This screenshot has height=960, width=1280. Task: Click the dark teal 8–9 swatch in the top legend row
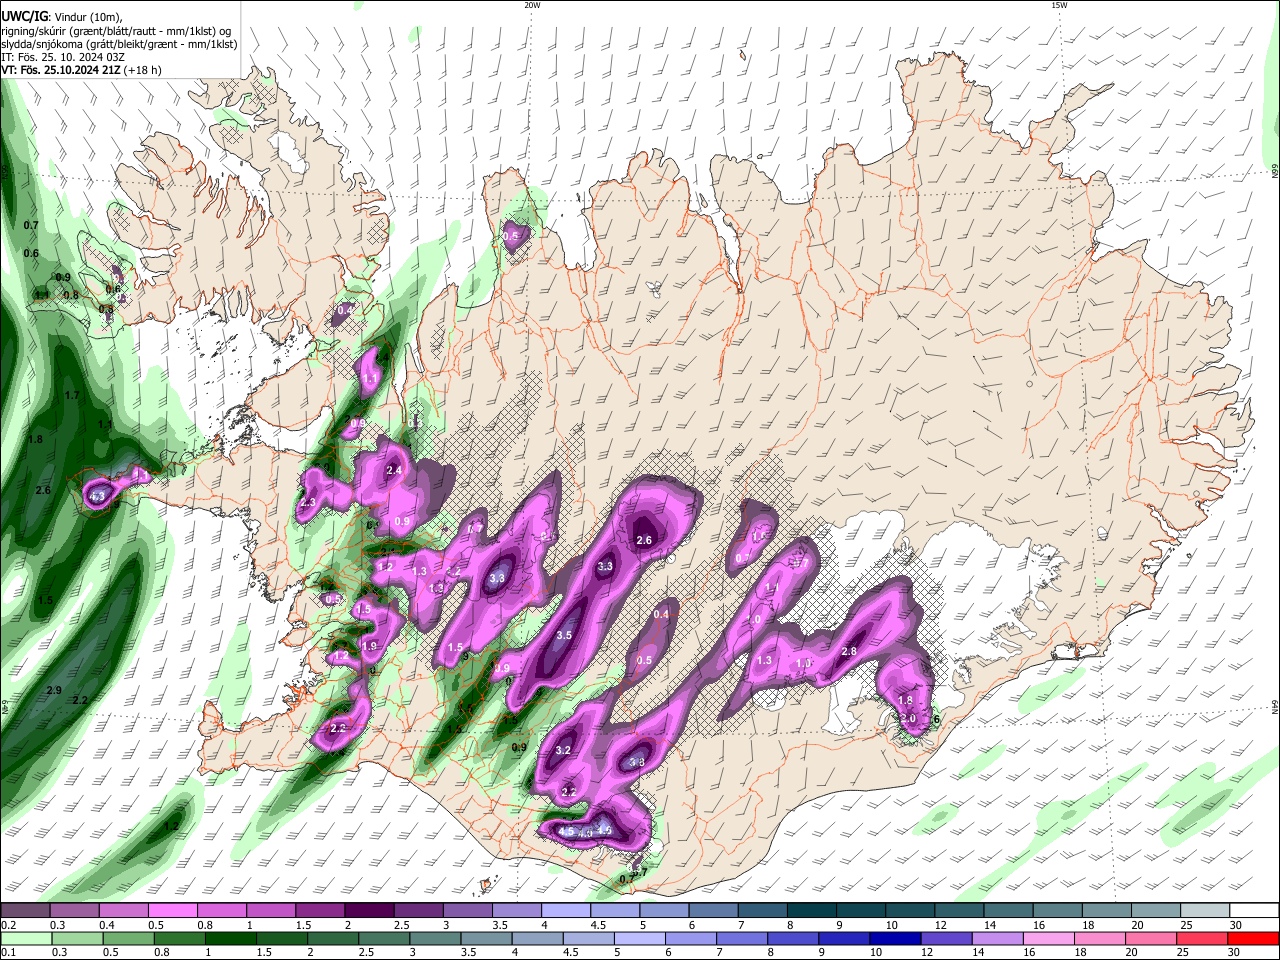[811, 911]
